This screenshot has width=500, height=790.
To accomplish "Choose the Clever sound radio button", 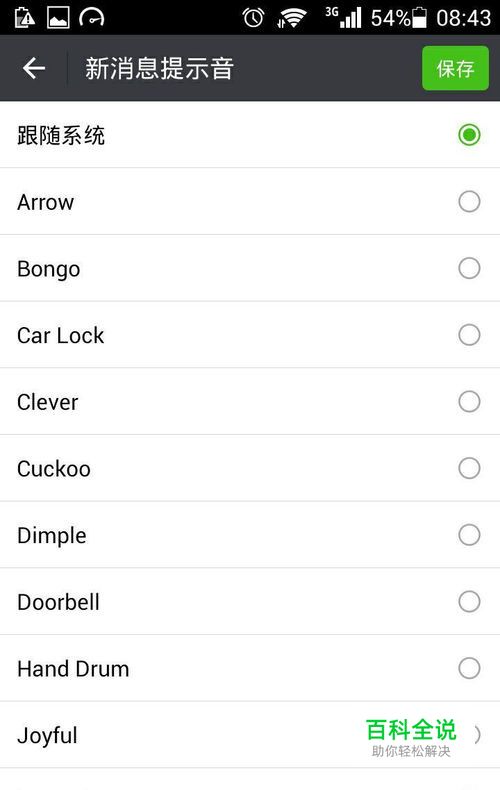I will click(x=469, y=402).
